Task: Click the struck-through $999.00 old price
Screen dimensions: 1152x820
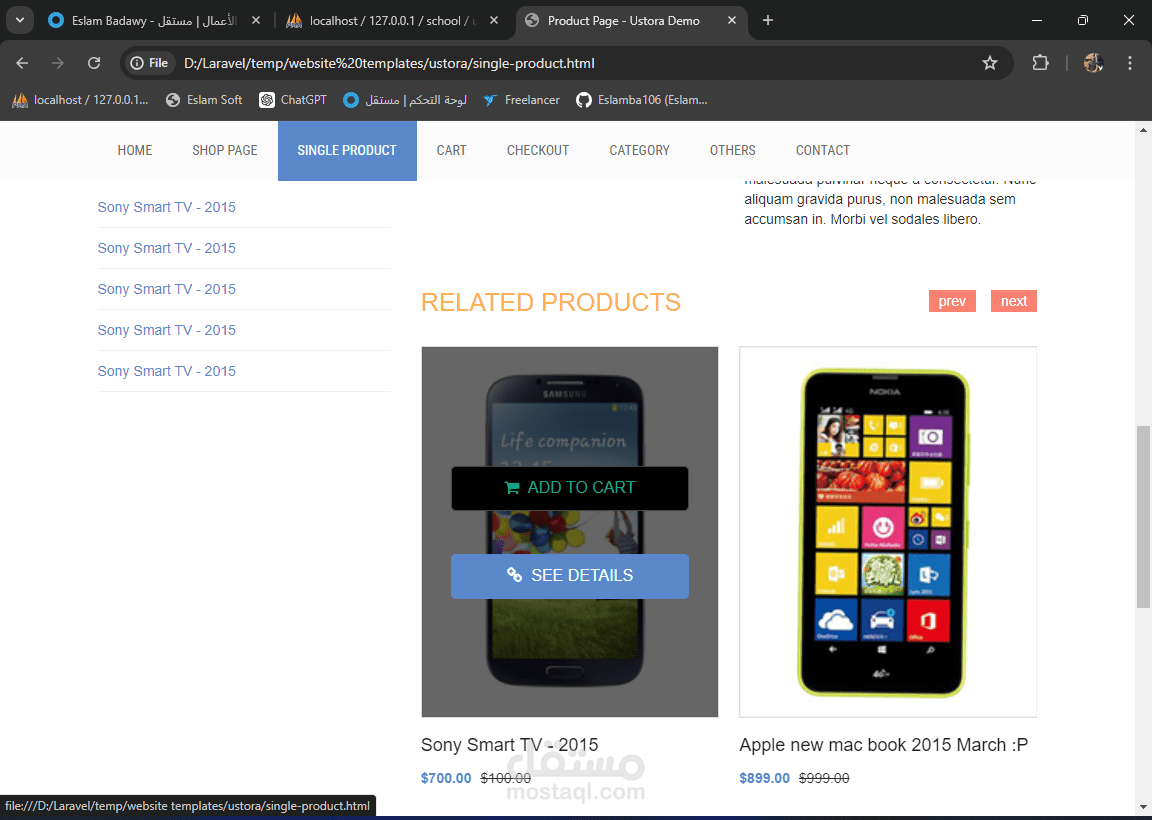Action: pyautogui.click(x=824, y=778)
